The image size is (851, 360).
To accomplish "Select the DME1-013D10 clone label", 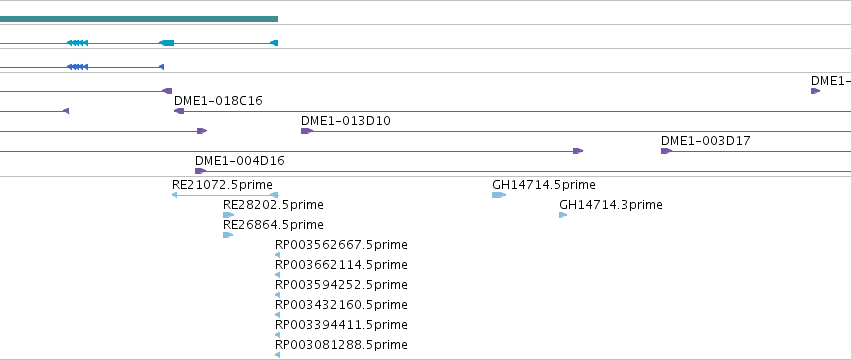I will click(346, 121).
